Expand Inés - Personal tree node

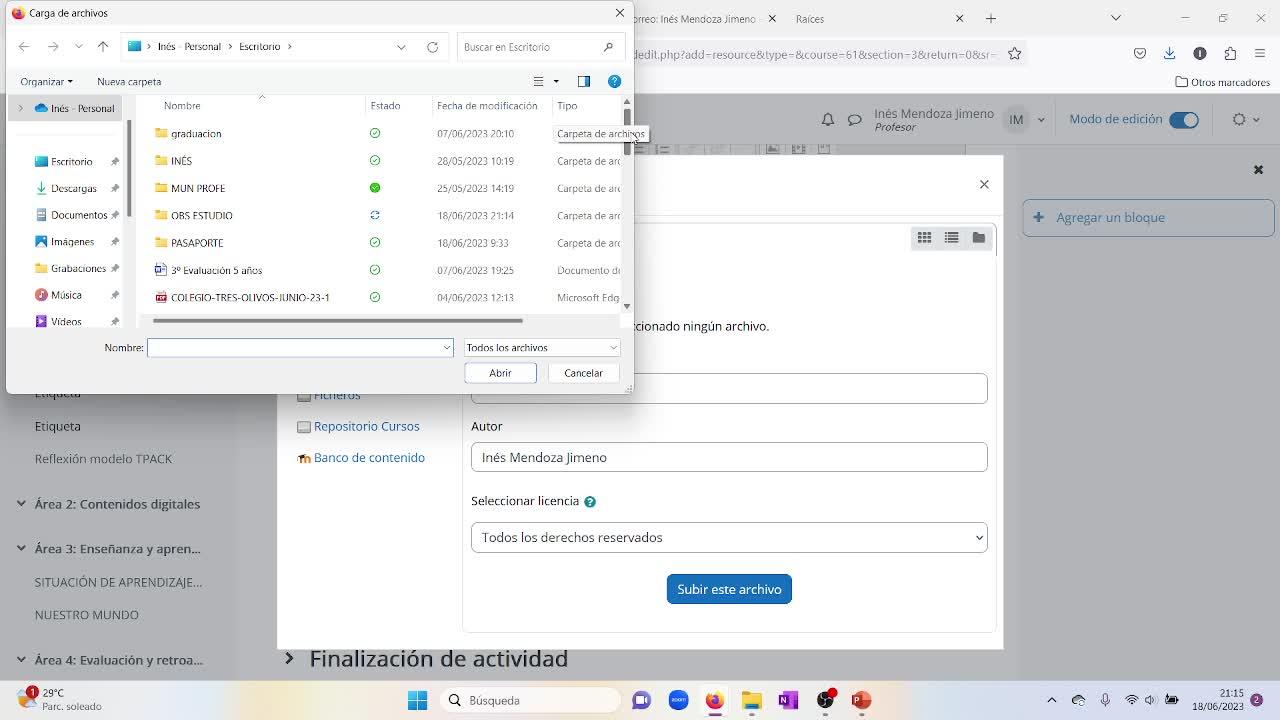(20, 108)
